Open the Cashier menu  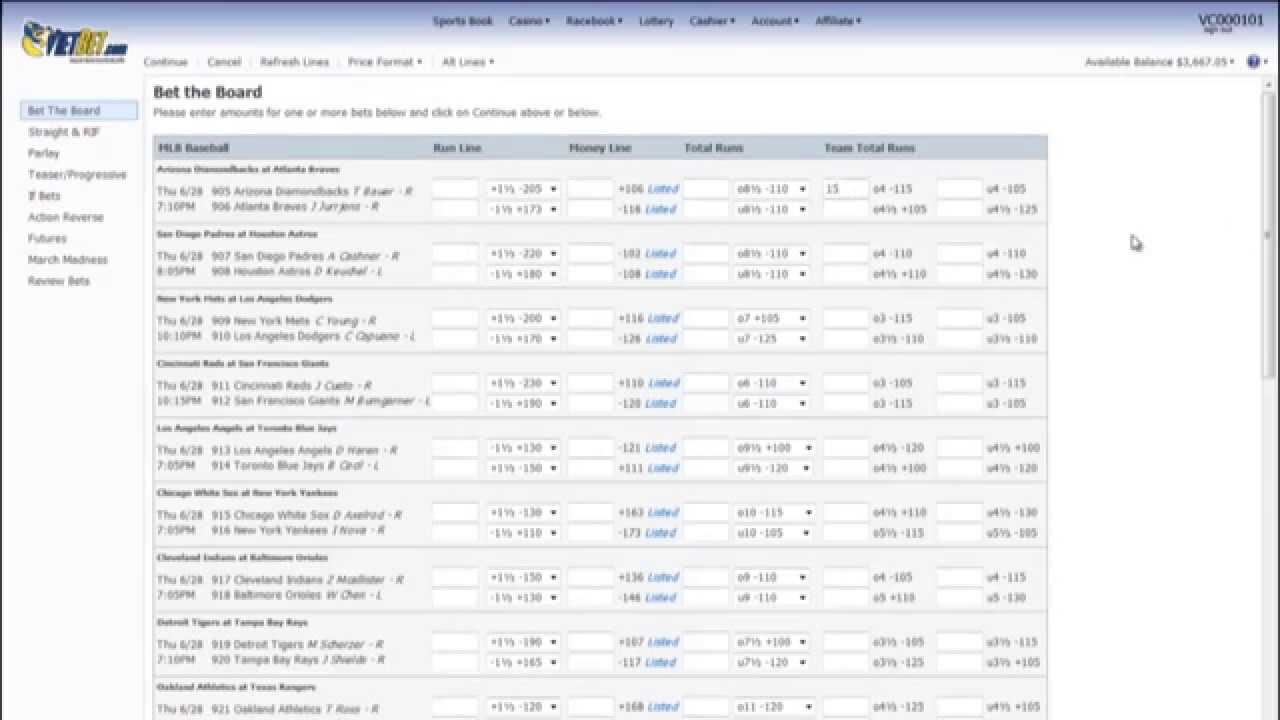(712, 21)
